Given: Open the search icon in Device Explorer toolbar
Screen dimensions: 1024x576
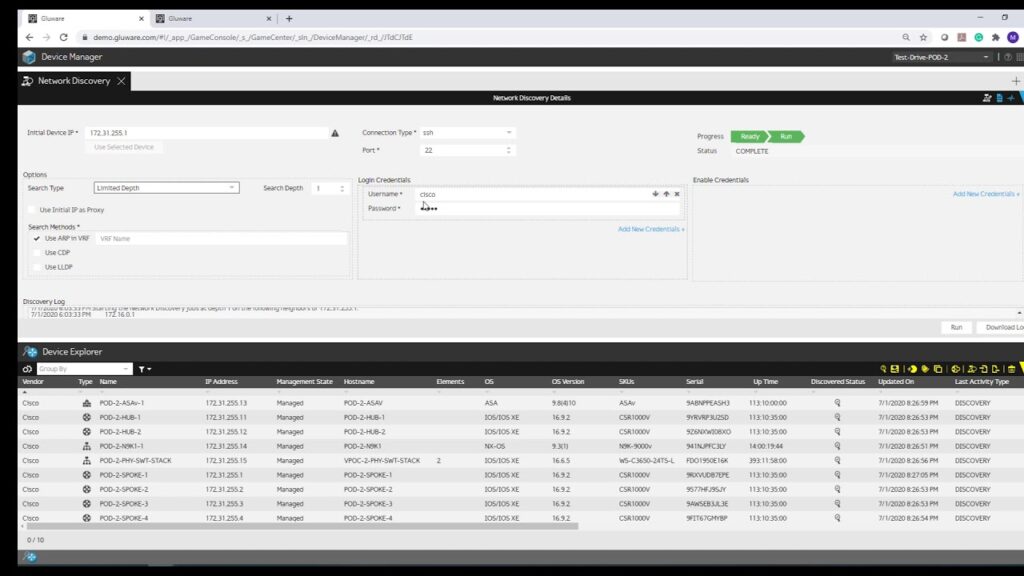Looking at the screenshot, I should click(x=881, y=367).
